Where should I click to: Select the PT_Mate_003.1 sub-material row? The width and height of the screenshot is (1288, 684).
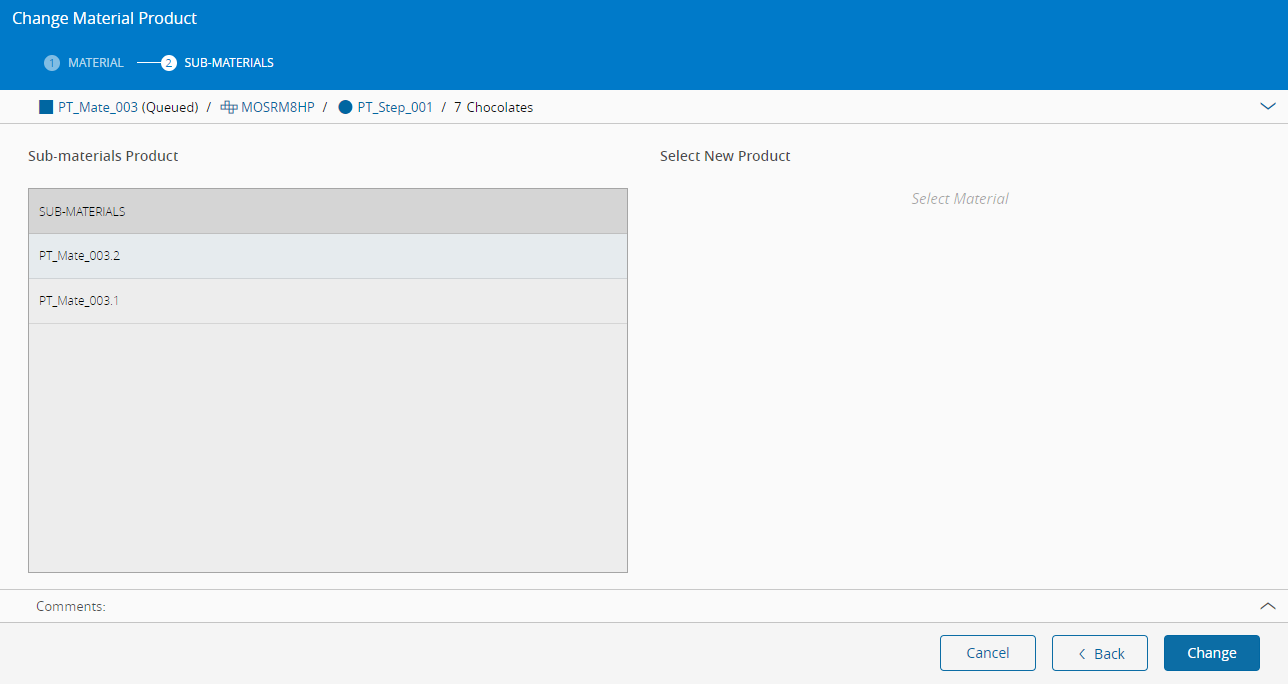coord(327,301)
